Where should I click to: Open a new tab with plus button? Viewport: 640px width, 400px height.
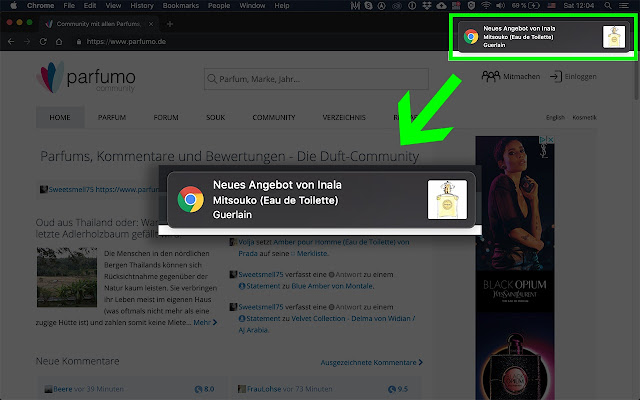pyautogui.click(x=169, y=24)
